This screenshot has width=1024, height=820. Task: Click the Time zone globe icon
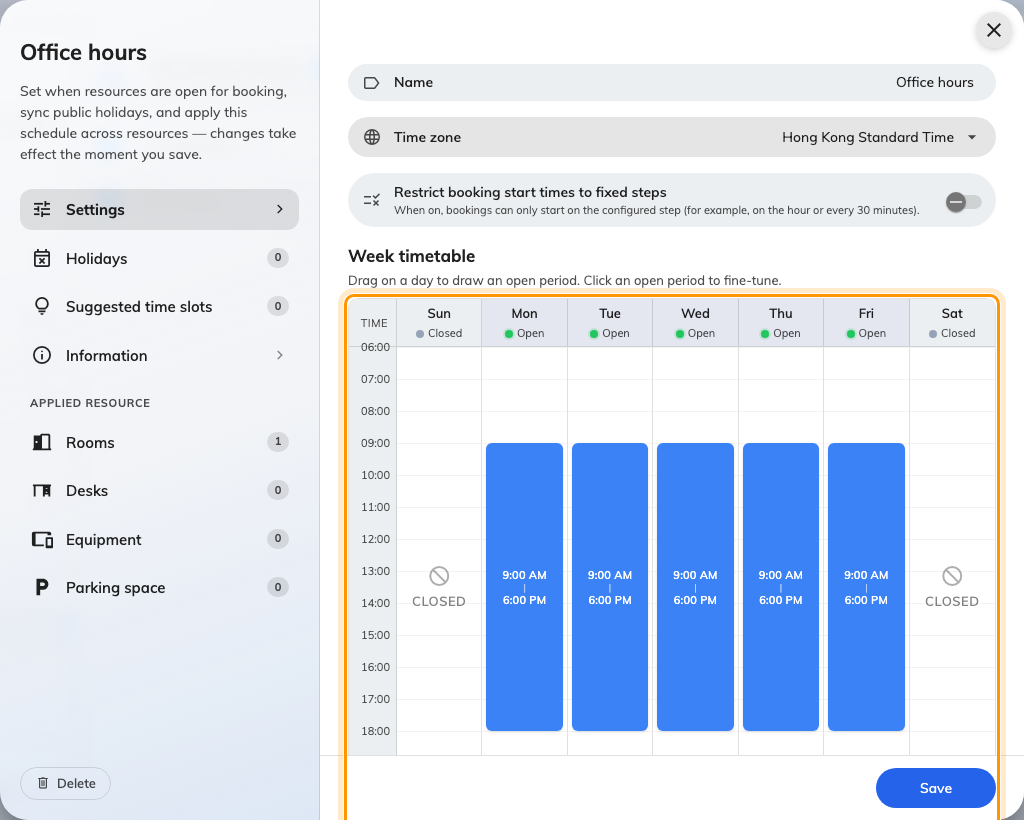click(372, 137)
